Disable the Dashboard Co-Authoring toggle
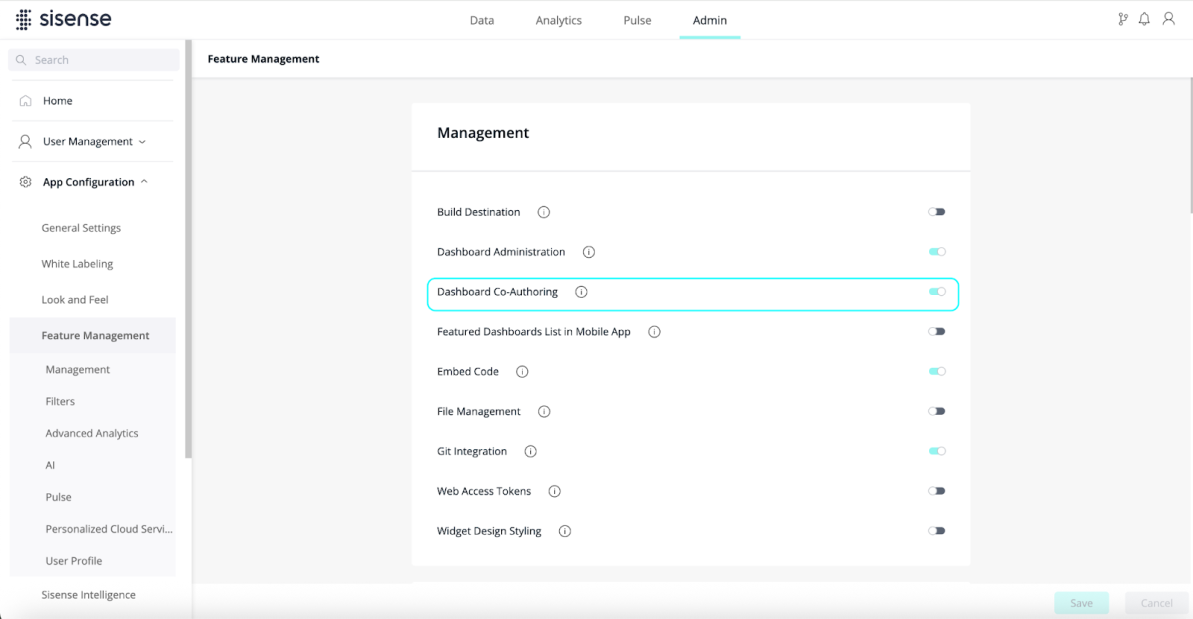 (937, 292)
